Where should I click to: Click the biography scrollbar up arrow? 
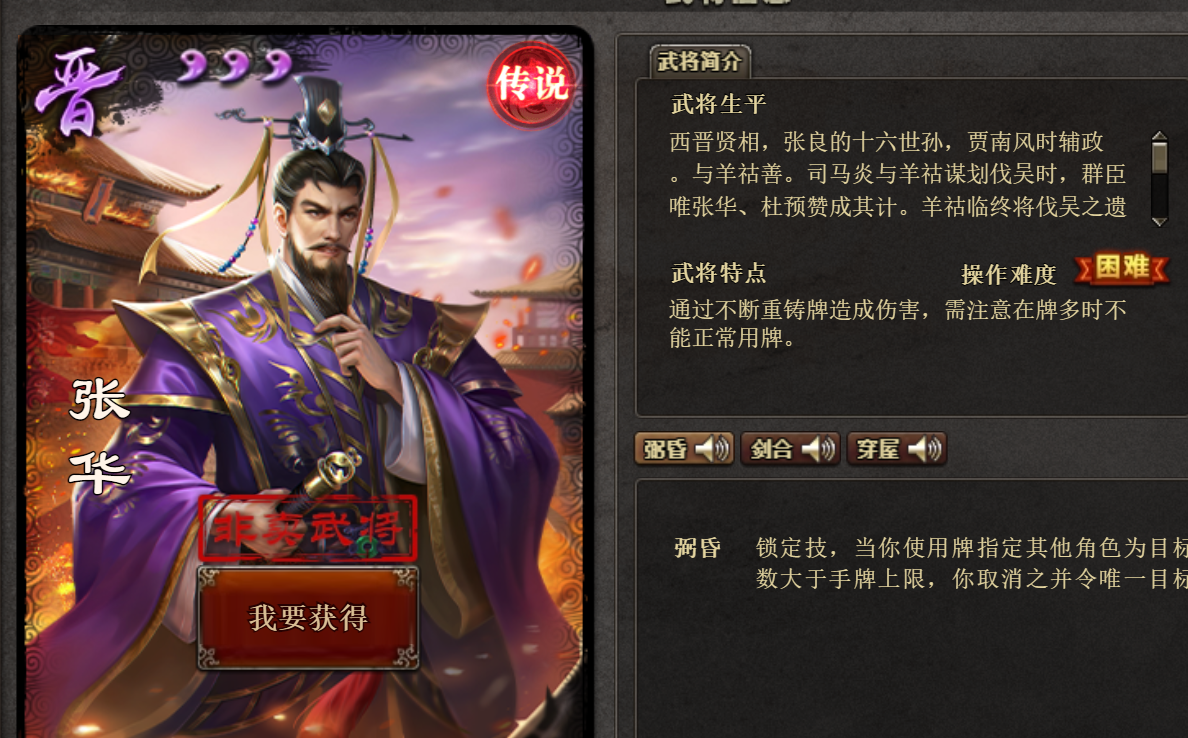coord(1159,136)
